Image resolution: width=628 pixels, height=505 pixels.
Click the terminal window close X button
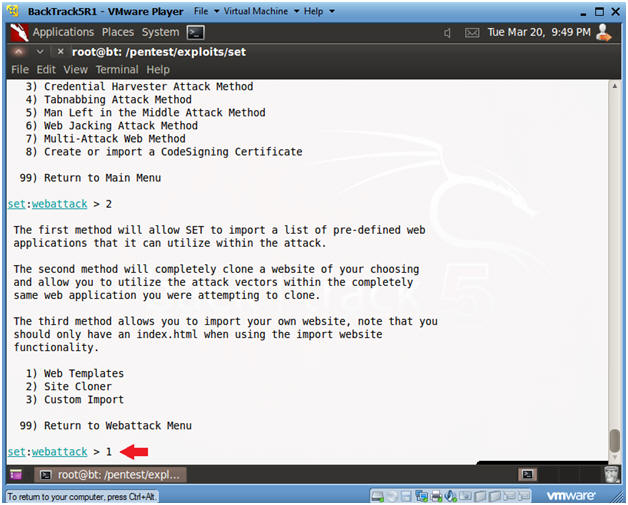click(60, 52)
